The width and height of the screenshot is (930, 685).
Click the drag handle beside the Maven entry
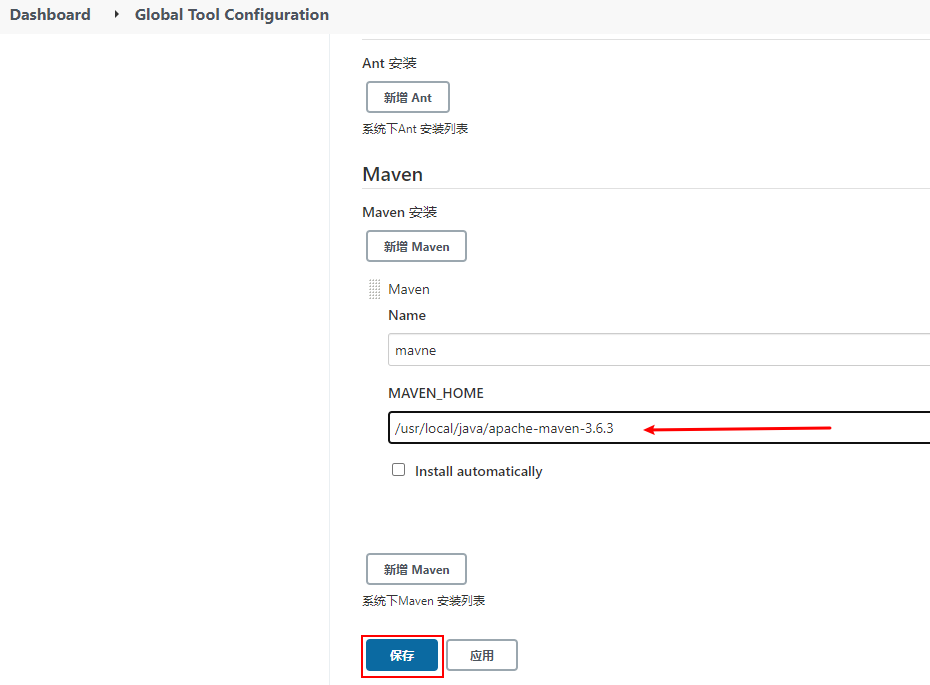point(375,289)
